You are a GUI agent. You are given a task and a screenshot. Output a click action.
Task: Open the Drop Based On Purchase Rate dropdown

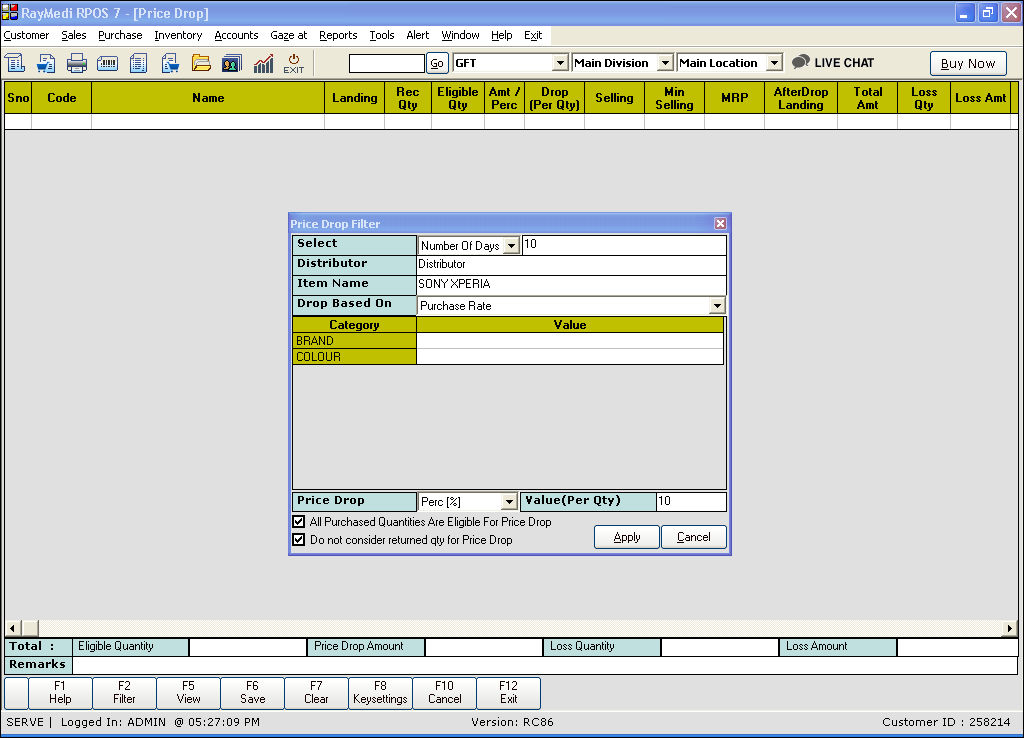pyautogui.click(x=716, y=306)
